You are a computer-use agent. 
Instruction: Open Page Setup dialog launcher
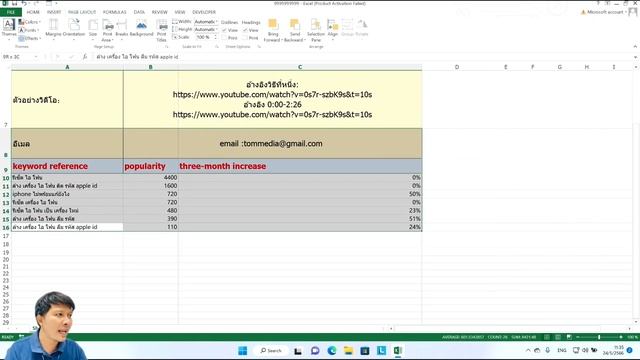point(167,47)
